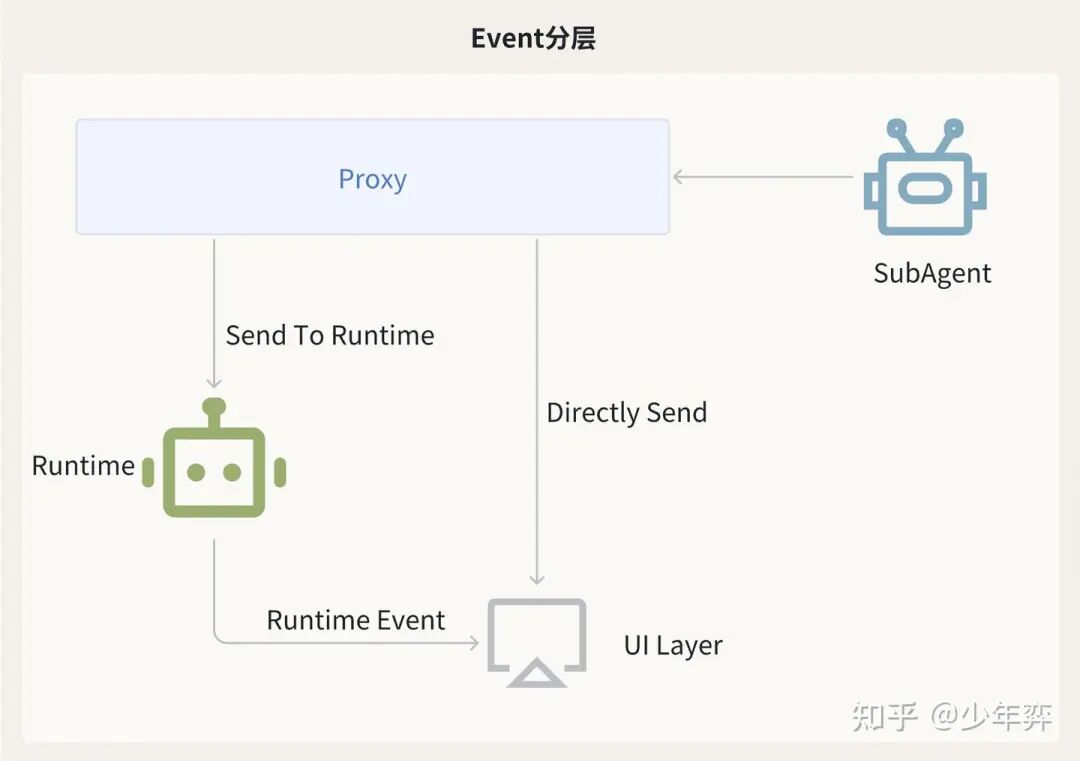The width and height of the screenshot is (1080, 761).
Task: Click the 知乎 watermark logo
Action: click(884, 716)
